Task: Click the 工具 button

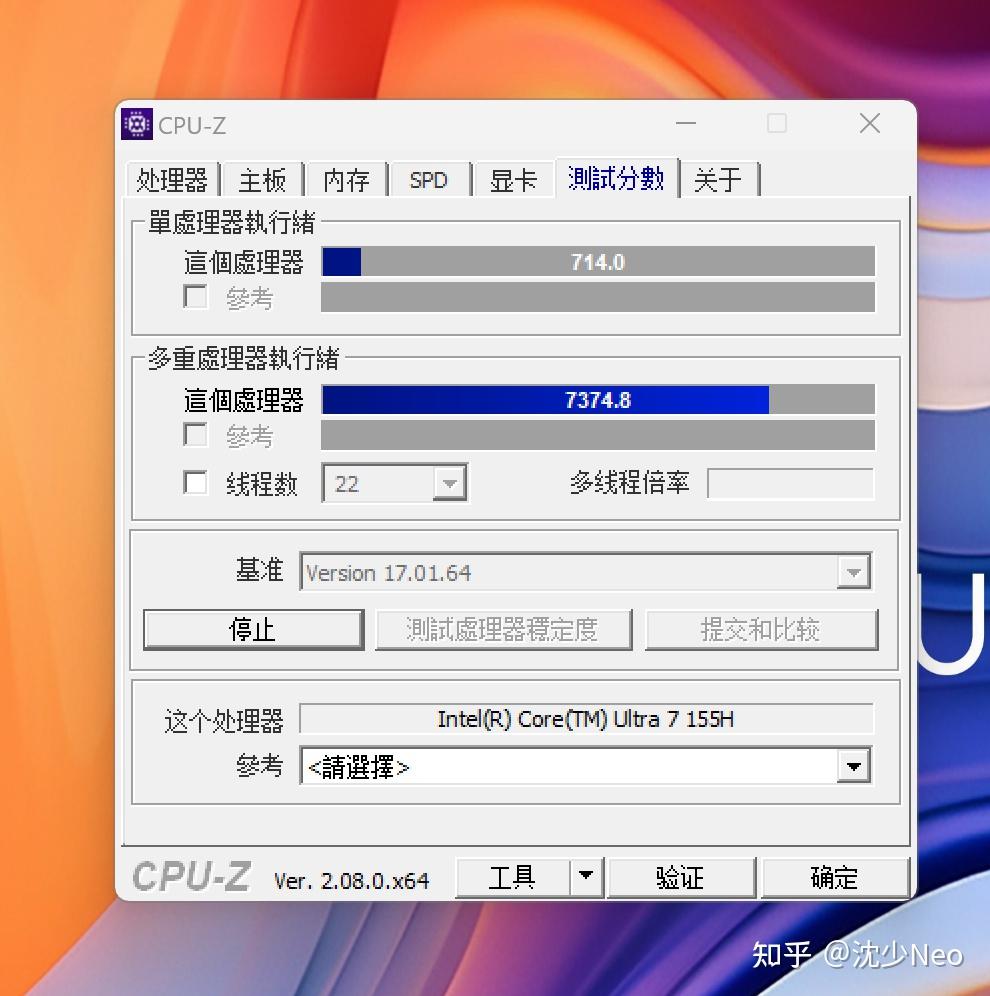Action: coord(512,878)
